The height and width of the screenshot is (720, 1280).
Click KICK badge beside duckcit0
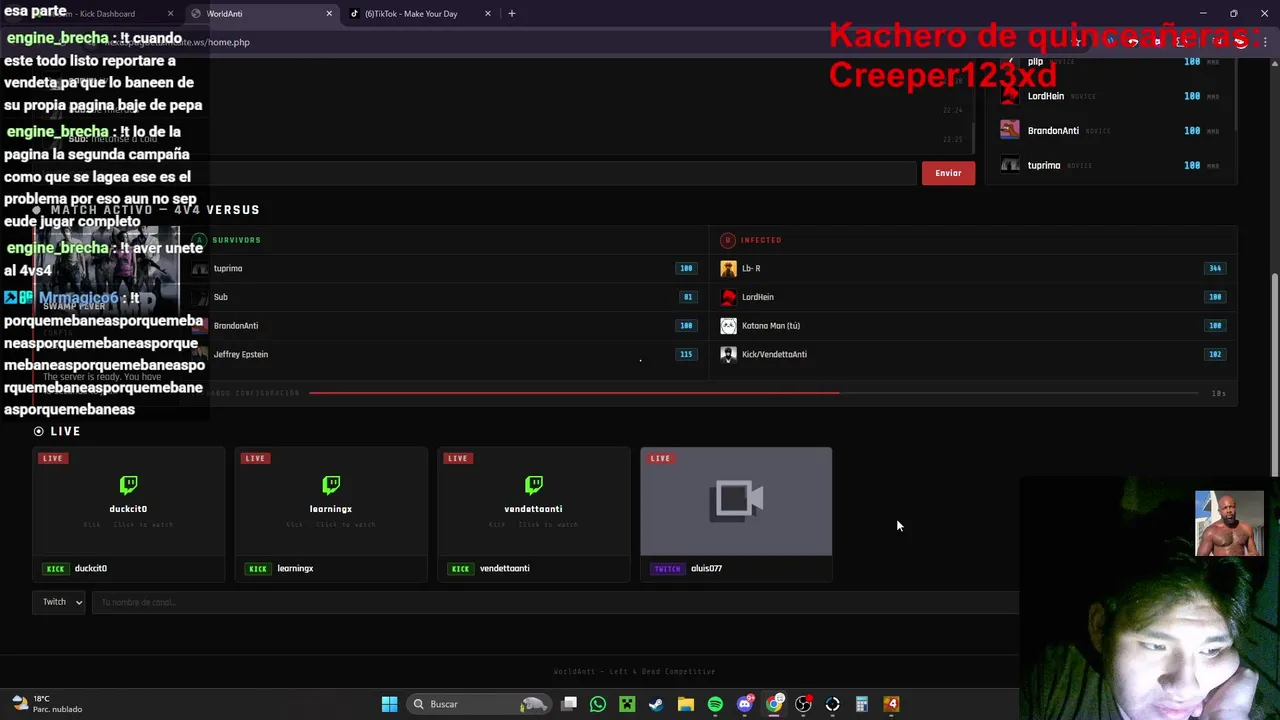55,568
